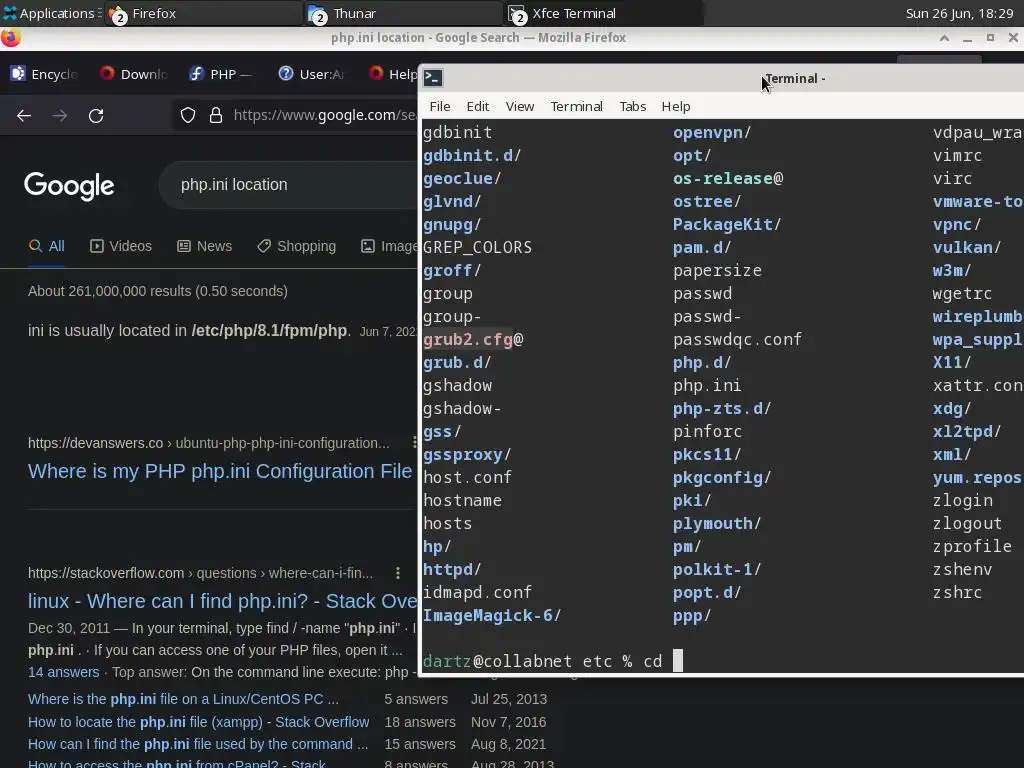Open the Stack Overflow Where can I find php.ini result
Image resolution: width=1024 pixels, height=768 pixels.
222,601
